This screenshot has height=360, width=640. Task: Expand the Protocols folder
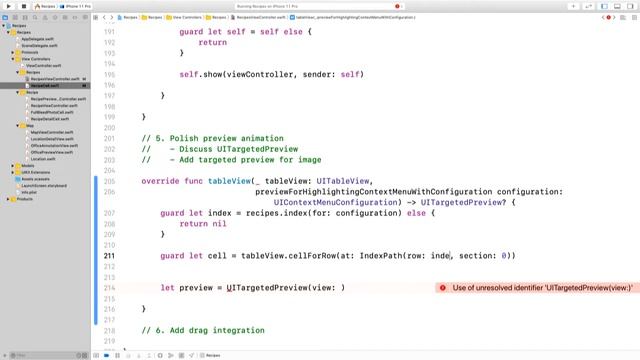pos(13,52)
